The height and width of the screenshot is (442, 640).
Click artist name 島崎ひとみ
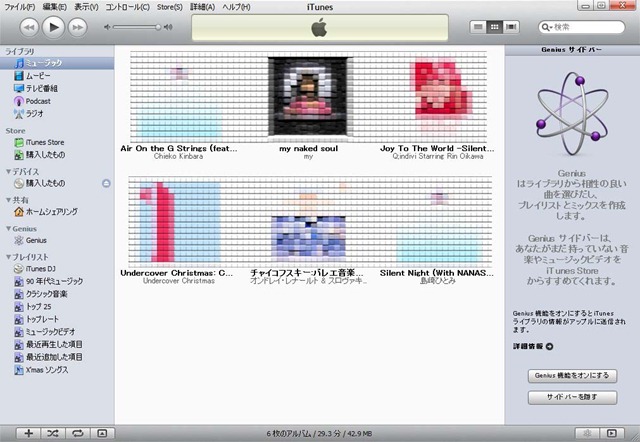pyautogui.click(x=438, y=281)
